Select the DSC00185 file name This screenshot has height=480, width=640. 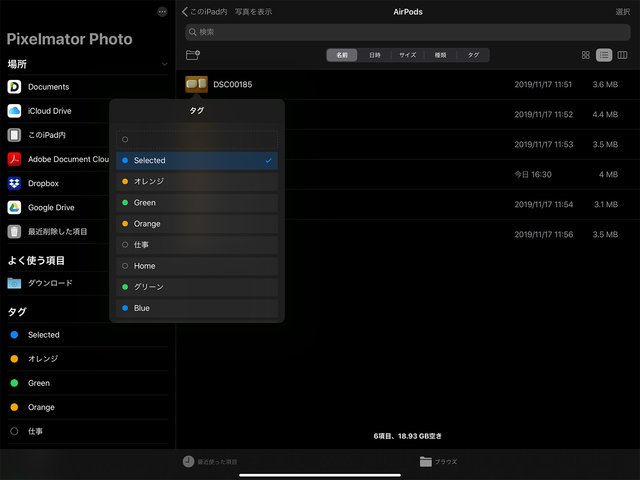(233, 84)
